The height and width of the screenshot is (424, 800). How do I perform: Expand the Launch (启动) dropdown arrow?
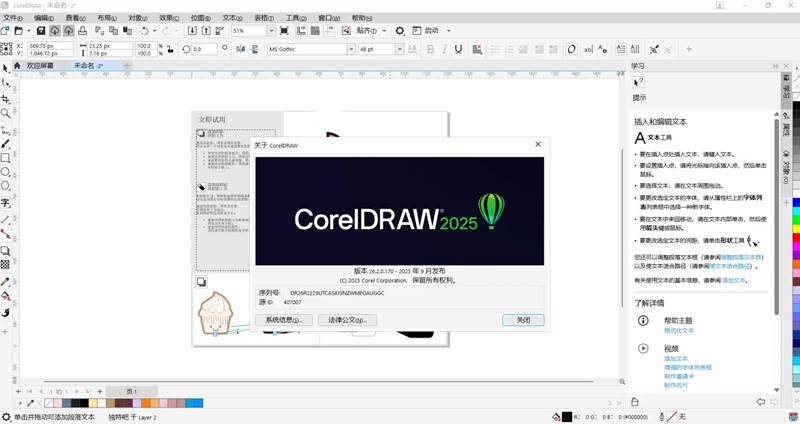point(448,31)
